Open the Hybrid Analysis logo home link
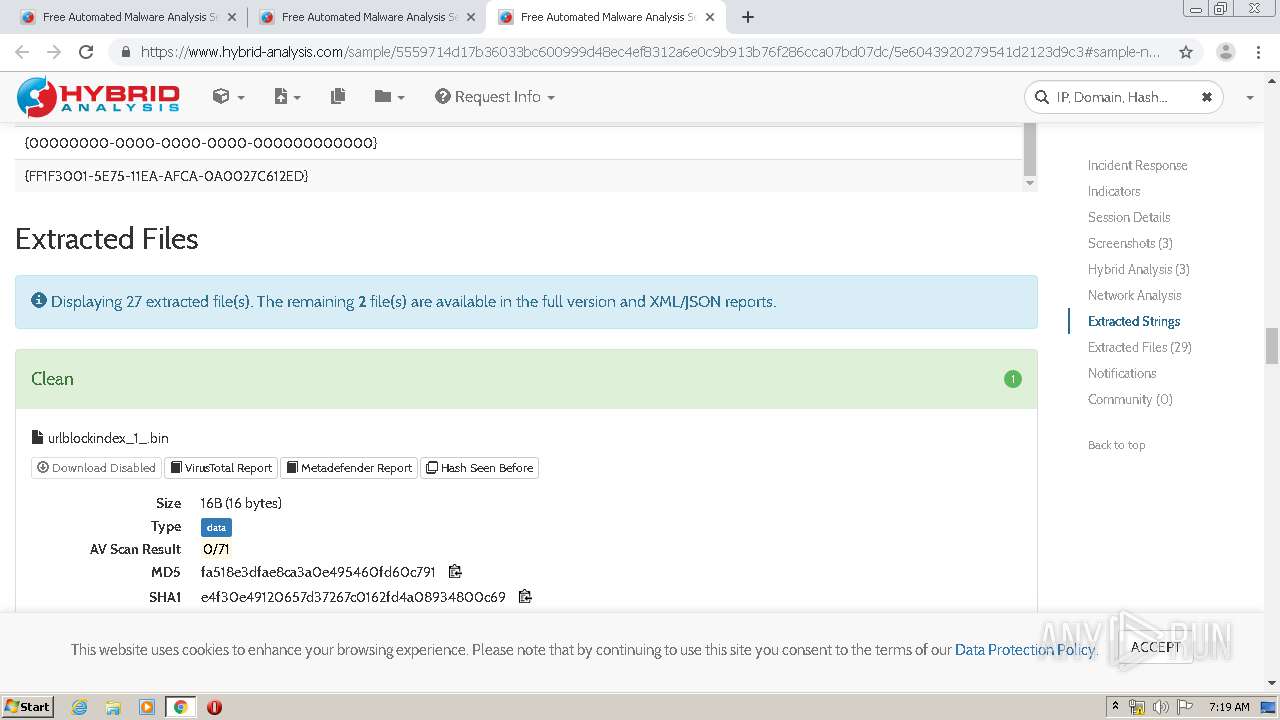This screenshot has height=720, width=1280. (x=98, y=96)
